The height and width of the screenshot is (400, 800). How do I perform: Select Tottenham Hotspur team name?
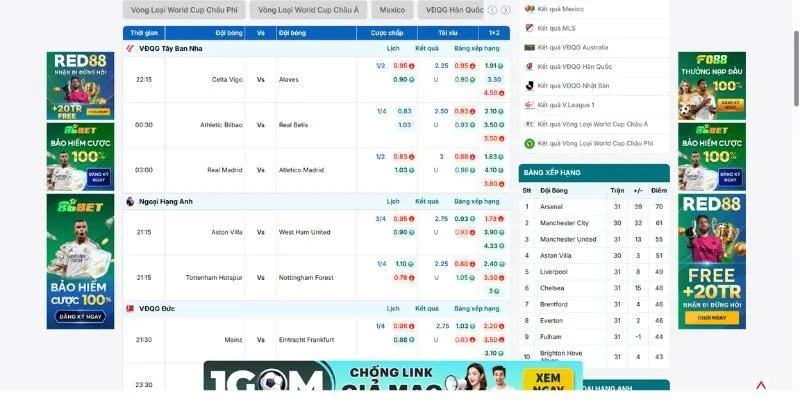(x=214, y=278)
